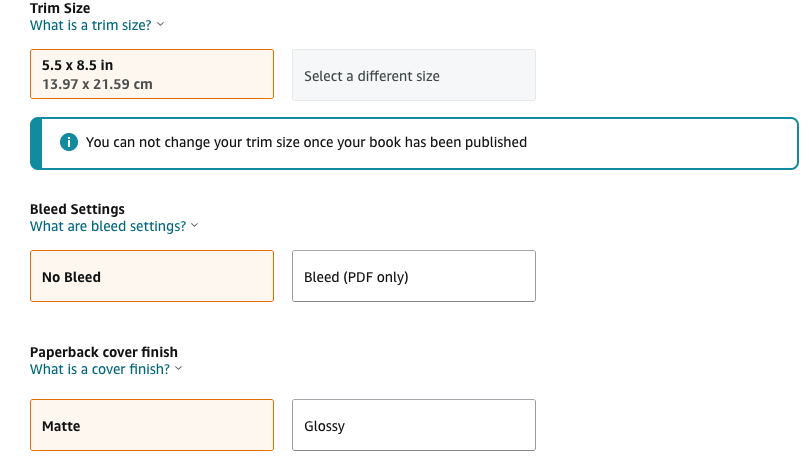Screen dimensions: 809x470
Task: Click the Bleed Settings section heading
Action: [77, 209]
